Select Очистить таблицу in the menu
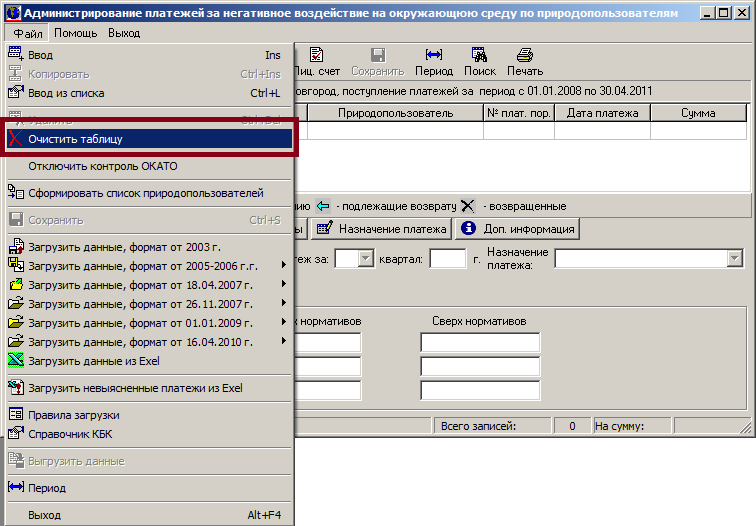Screen dimensions: 756x526 tap(75, 140)
